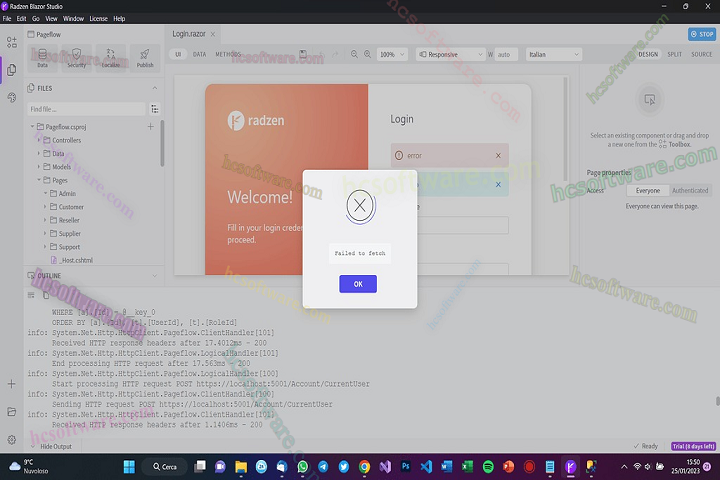The image size is (720, 480).
Task: Click the Save icon in designer toolbar
Action: pyautogui.click(x=303, y=54)
